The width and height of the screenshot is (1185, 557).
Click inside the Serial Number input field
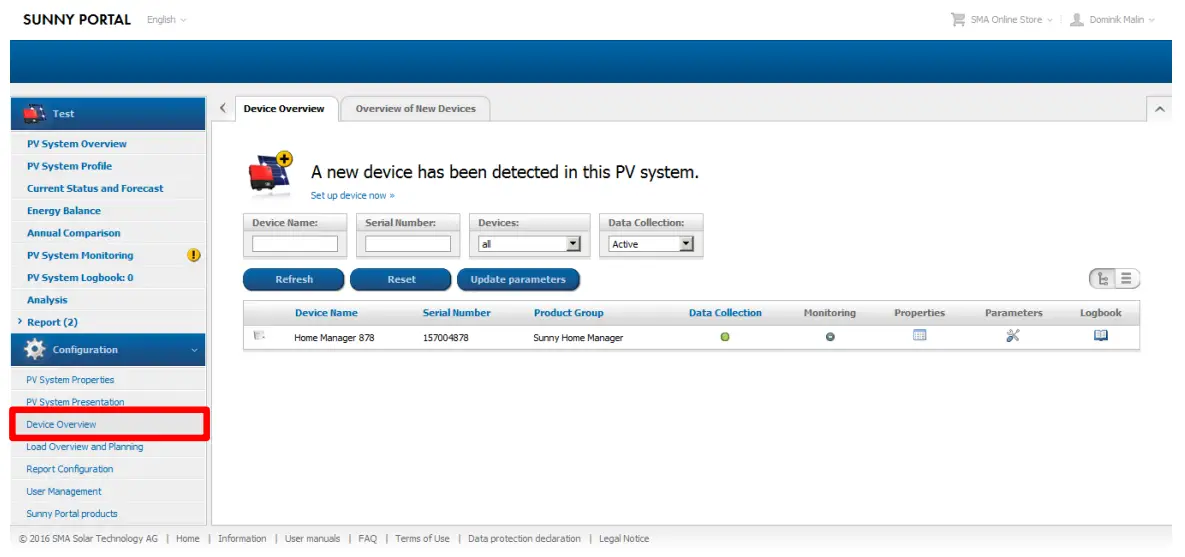click(408, 244)
